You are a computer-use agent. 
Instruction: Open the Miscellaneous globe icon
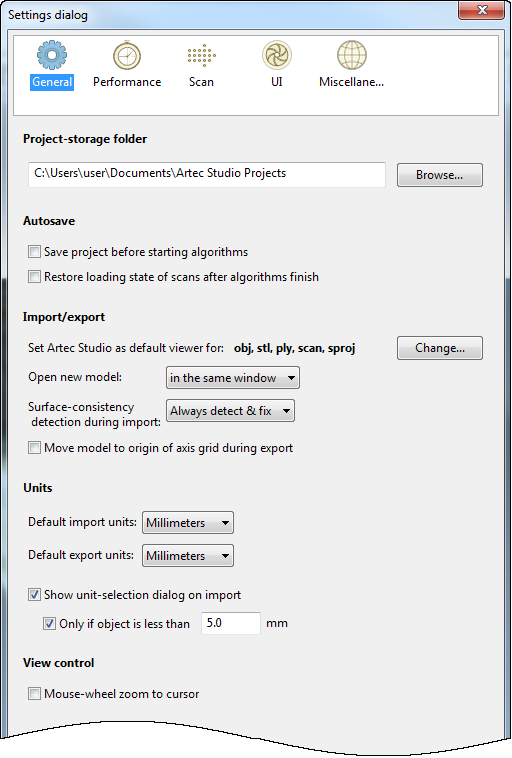coord(351,55)
